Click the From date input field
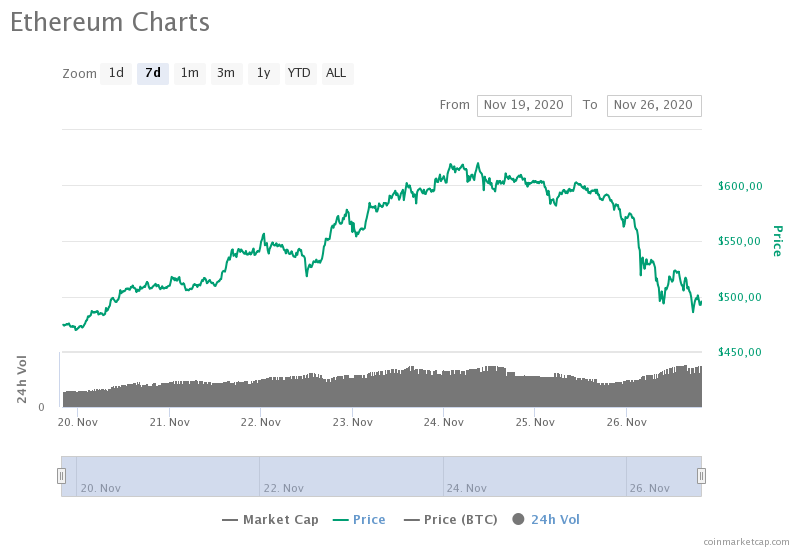800x550 pixels. 524,105
